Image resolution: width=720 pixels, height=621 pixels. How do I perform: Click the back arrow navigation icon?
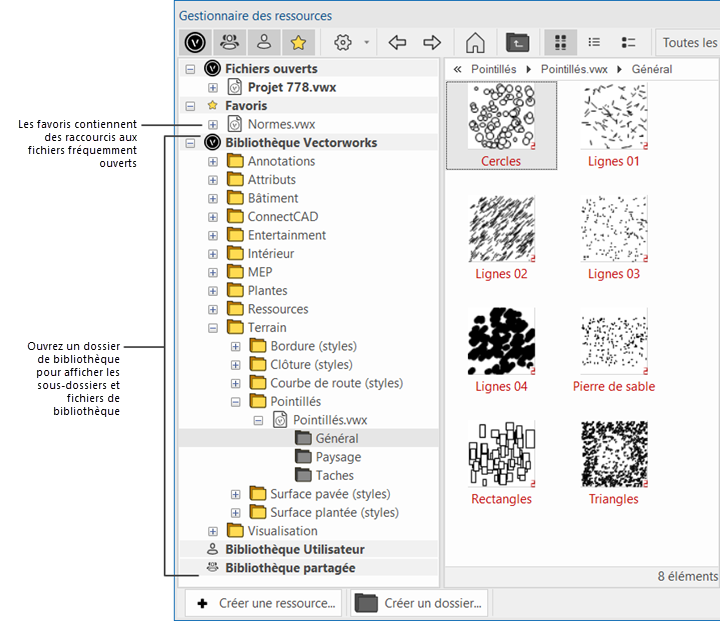click(397, 42)
